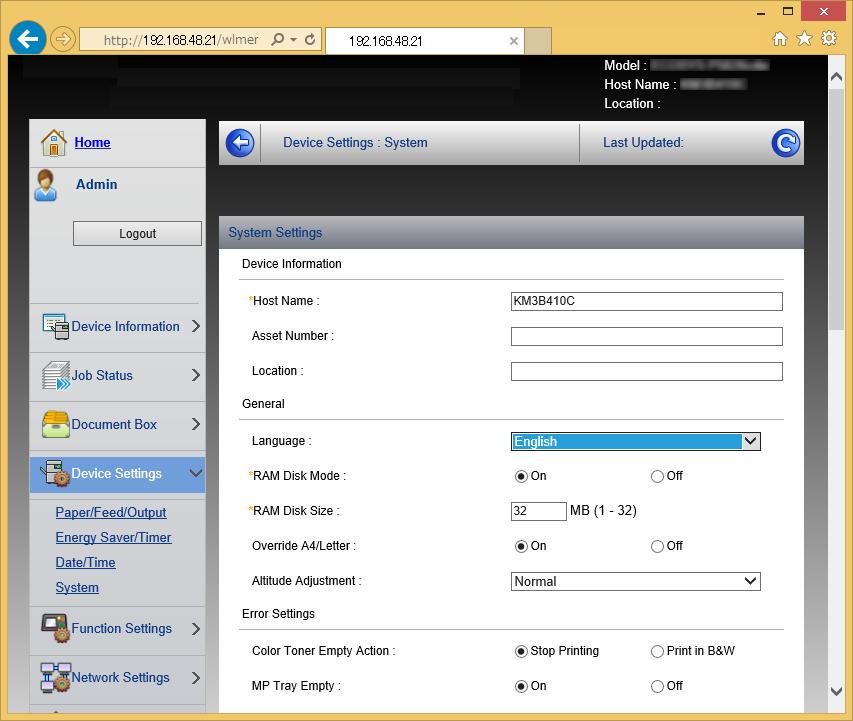853x721 pixels.
Task: Select Stop Printing for Color Toner Empty
Action: 521,651
